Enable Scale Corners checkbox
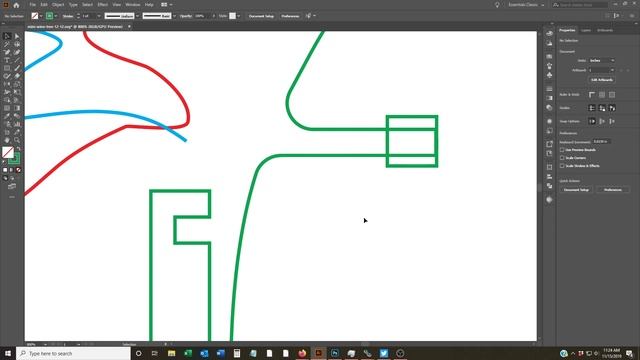This screenshot has height=360, width=640. click(562, 158)
